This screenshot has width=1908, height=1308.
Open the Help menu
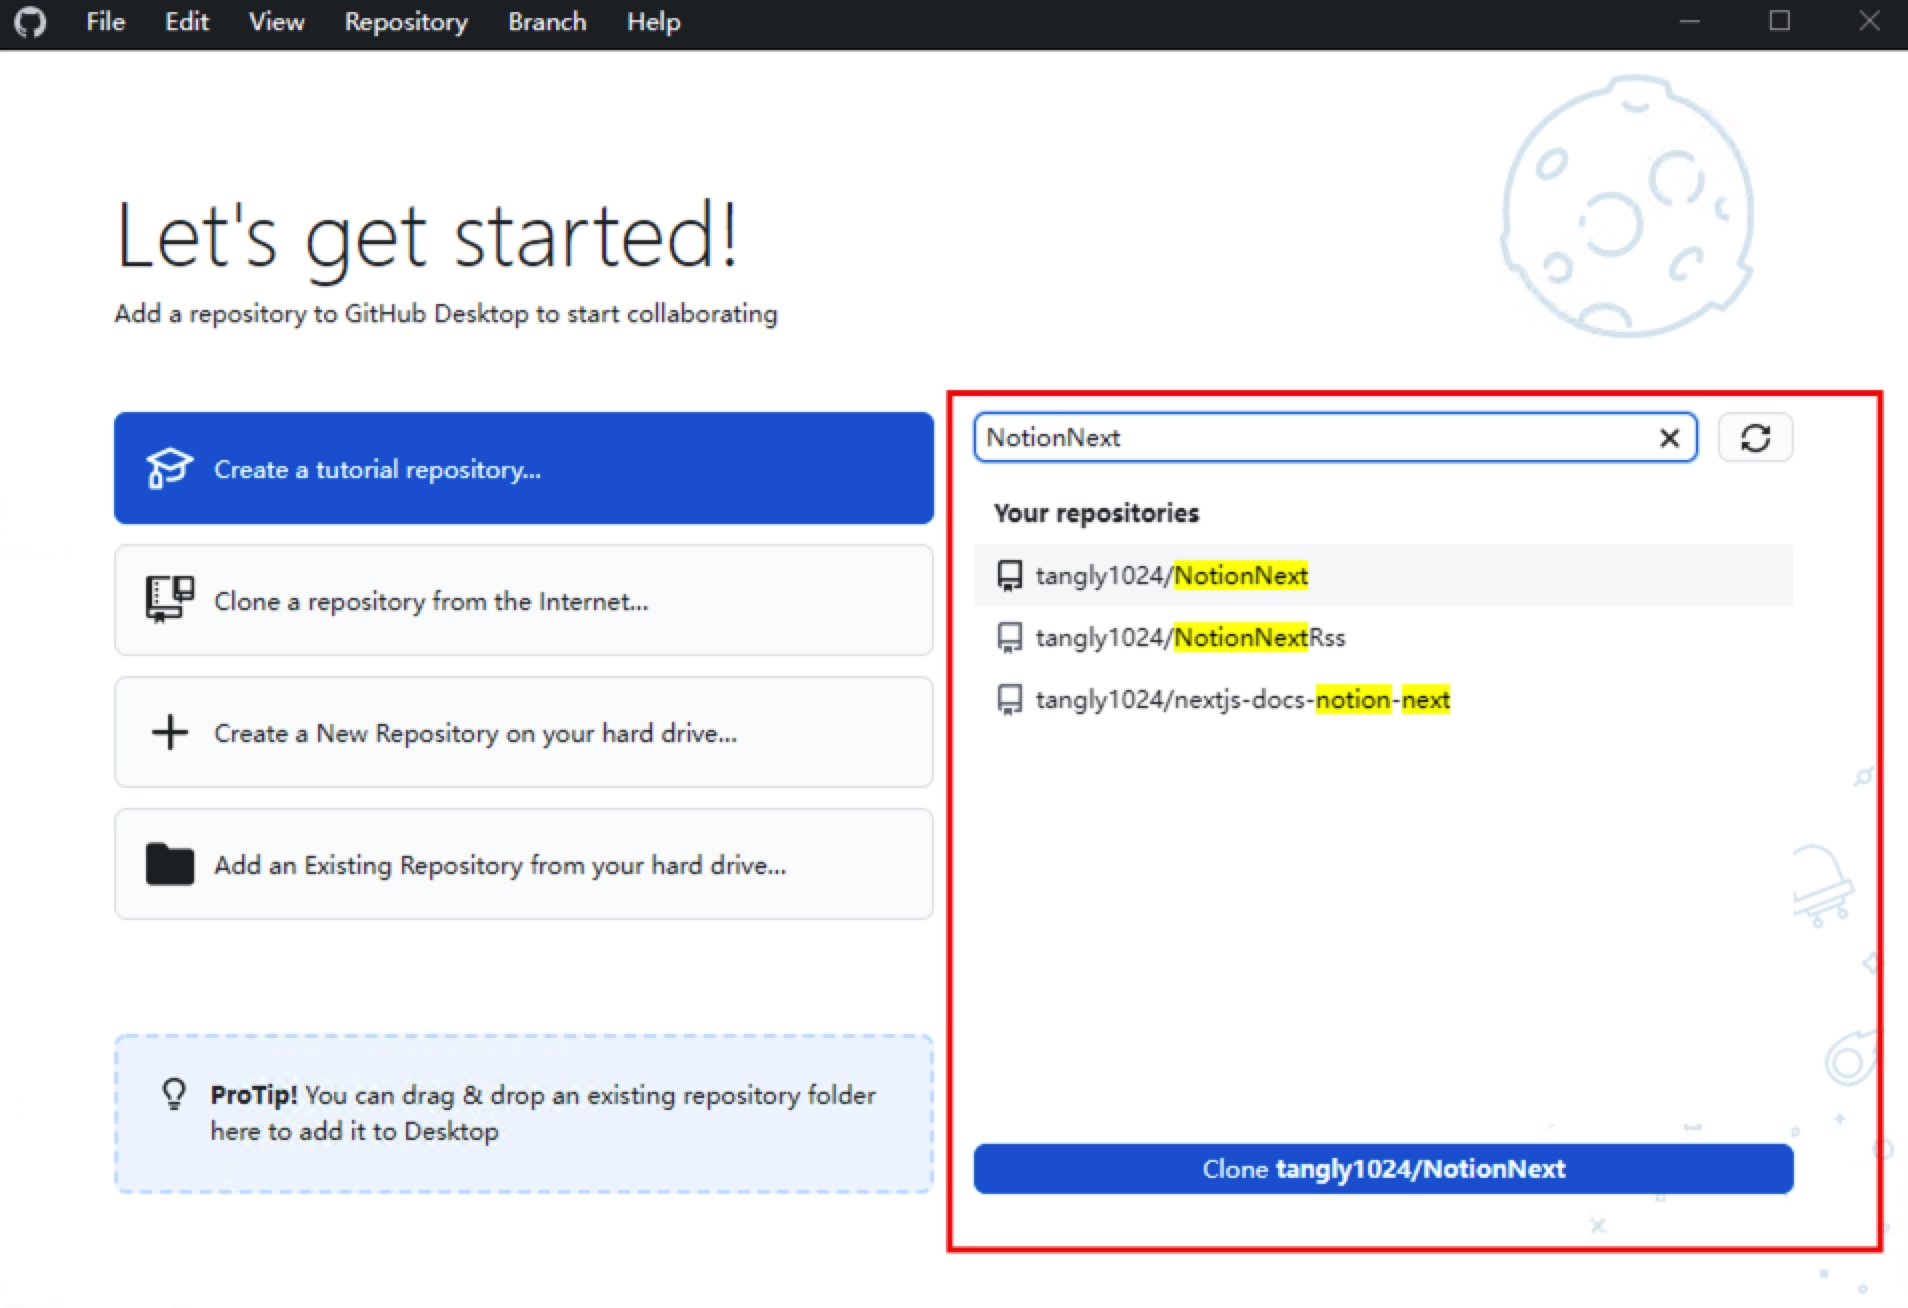pos(653,22)
